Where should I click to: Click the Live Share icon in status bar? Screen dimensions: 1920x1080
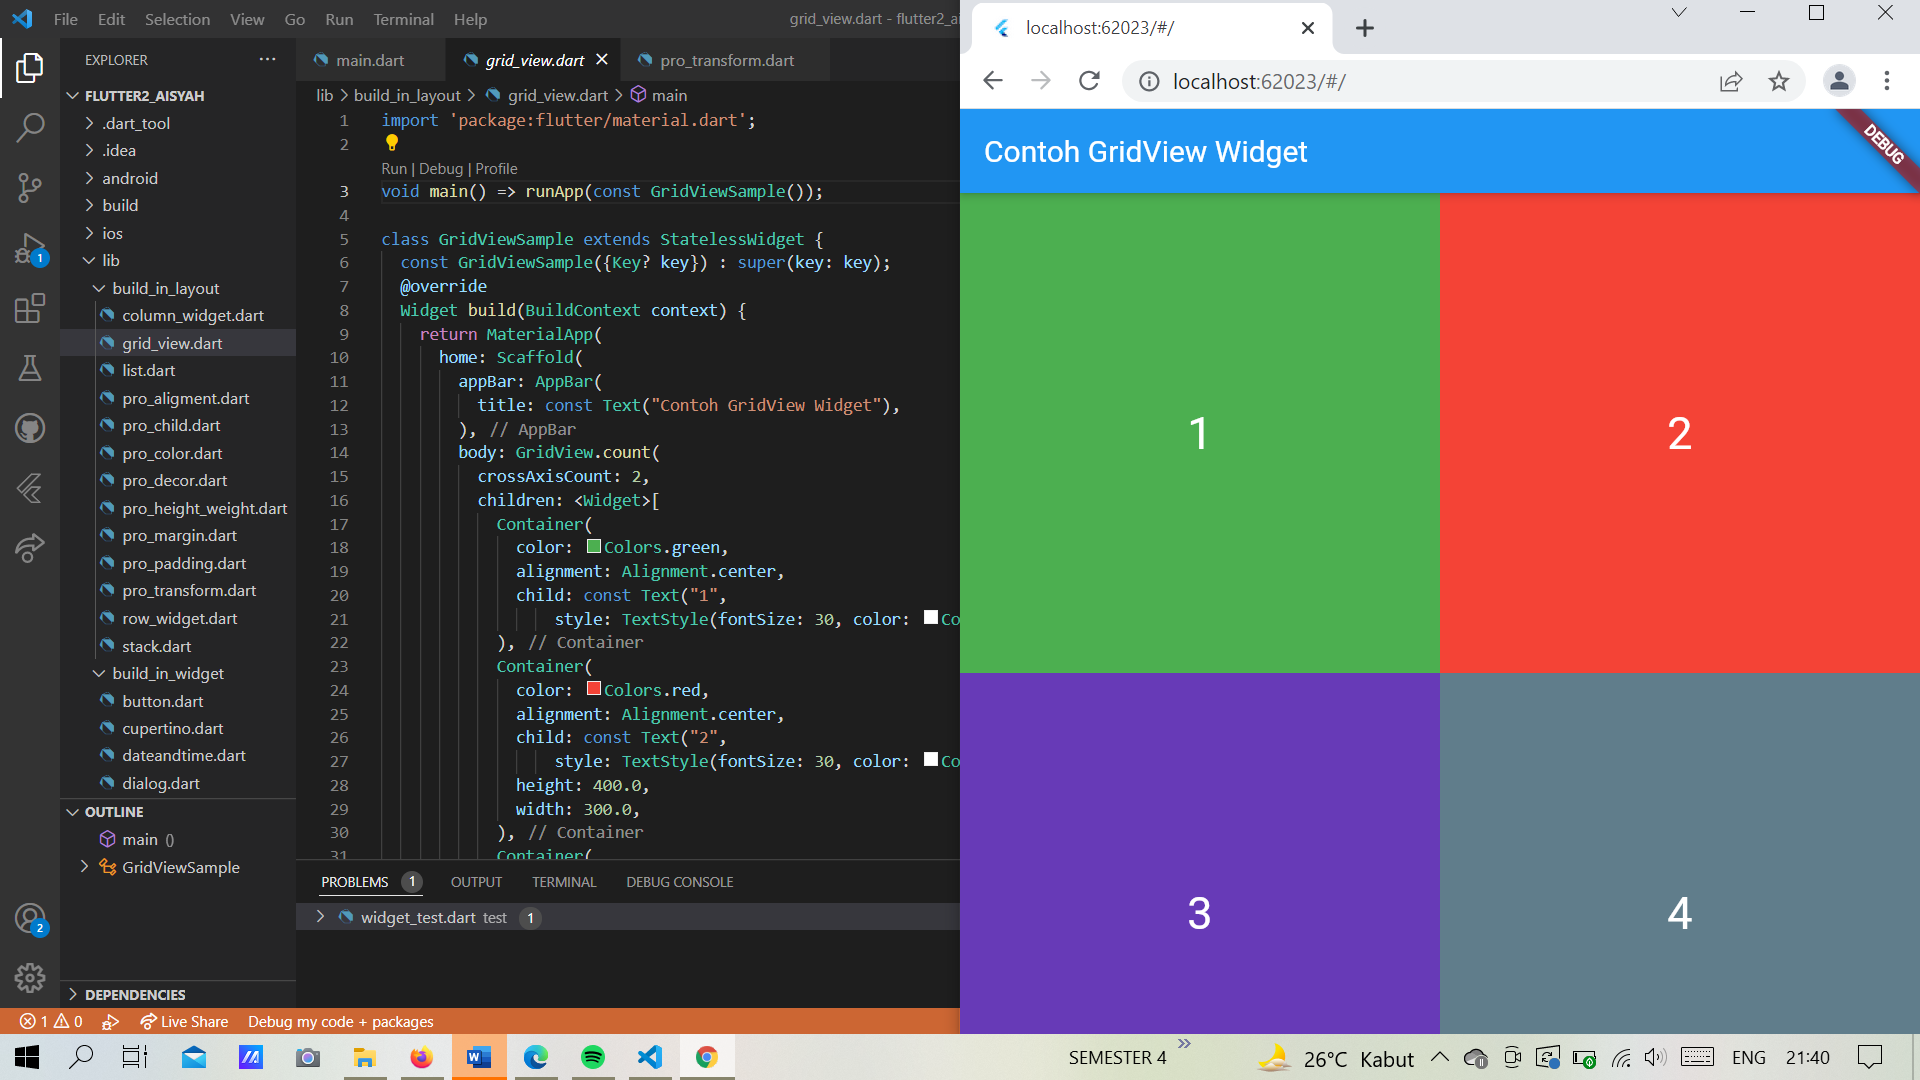click(x=148, y=1021)
